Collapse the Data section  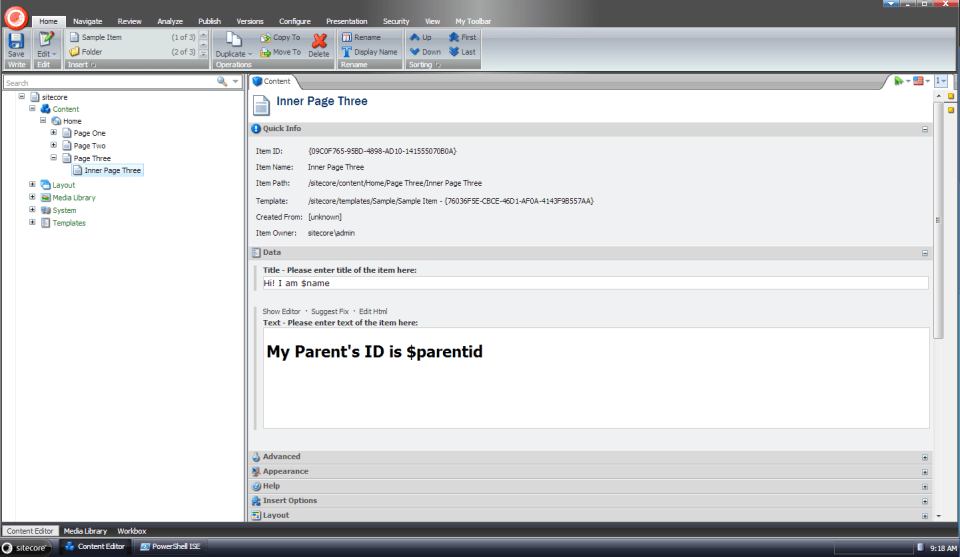925,253
